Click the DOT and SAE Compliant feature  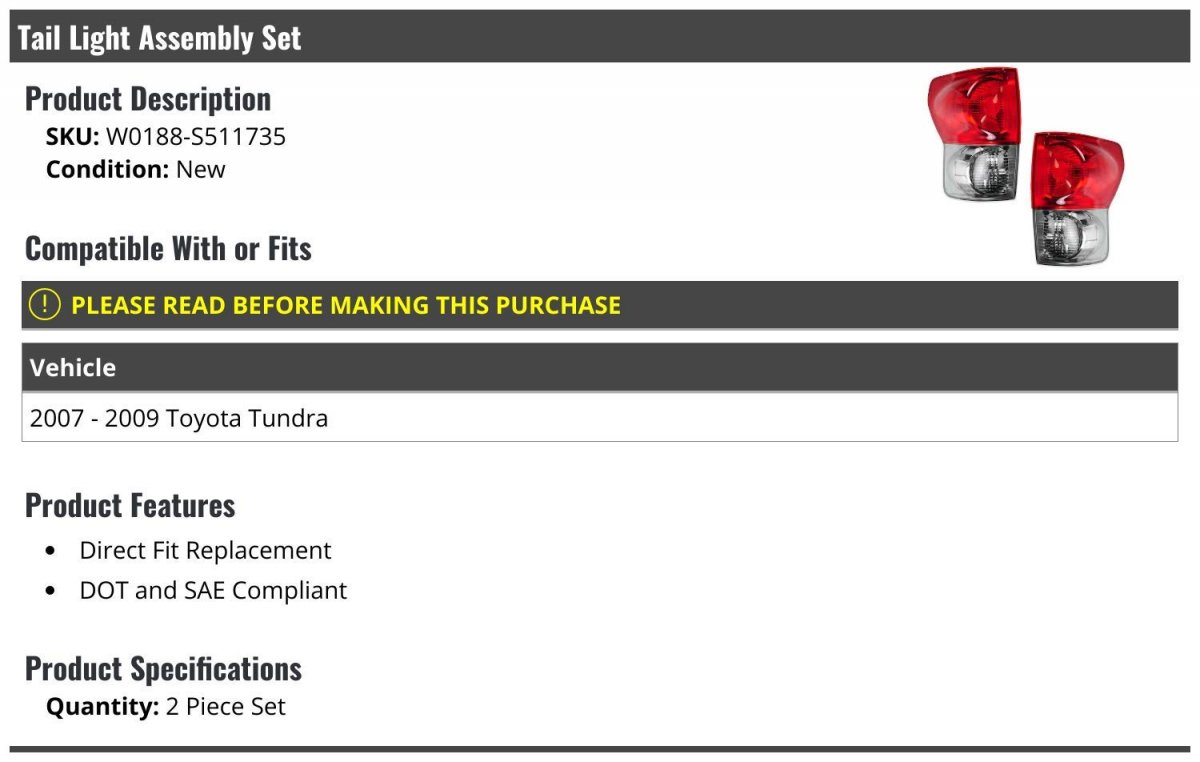[213, 591]
